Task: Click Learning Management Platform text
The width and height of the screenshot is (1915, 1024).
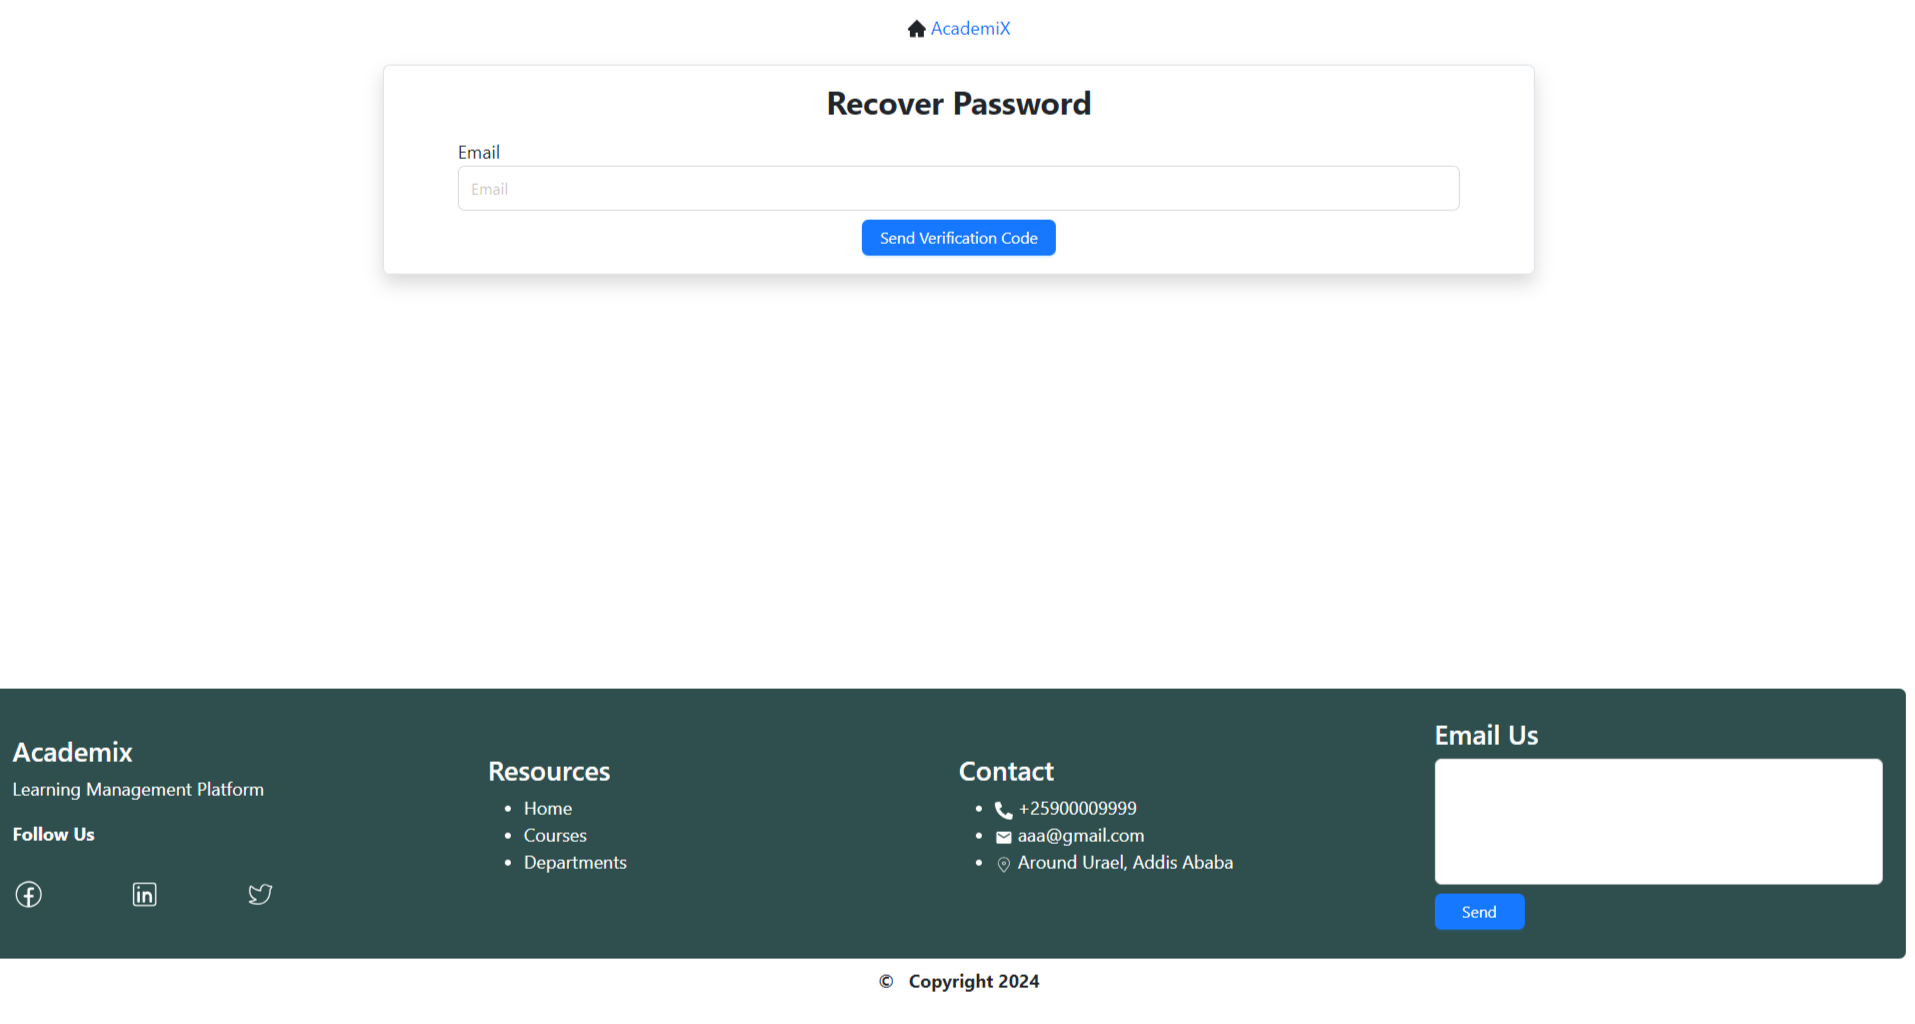Action: [x=138, y=789]
